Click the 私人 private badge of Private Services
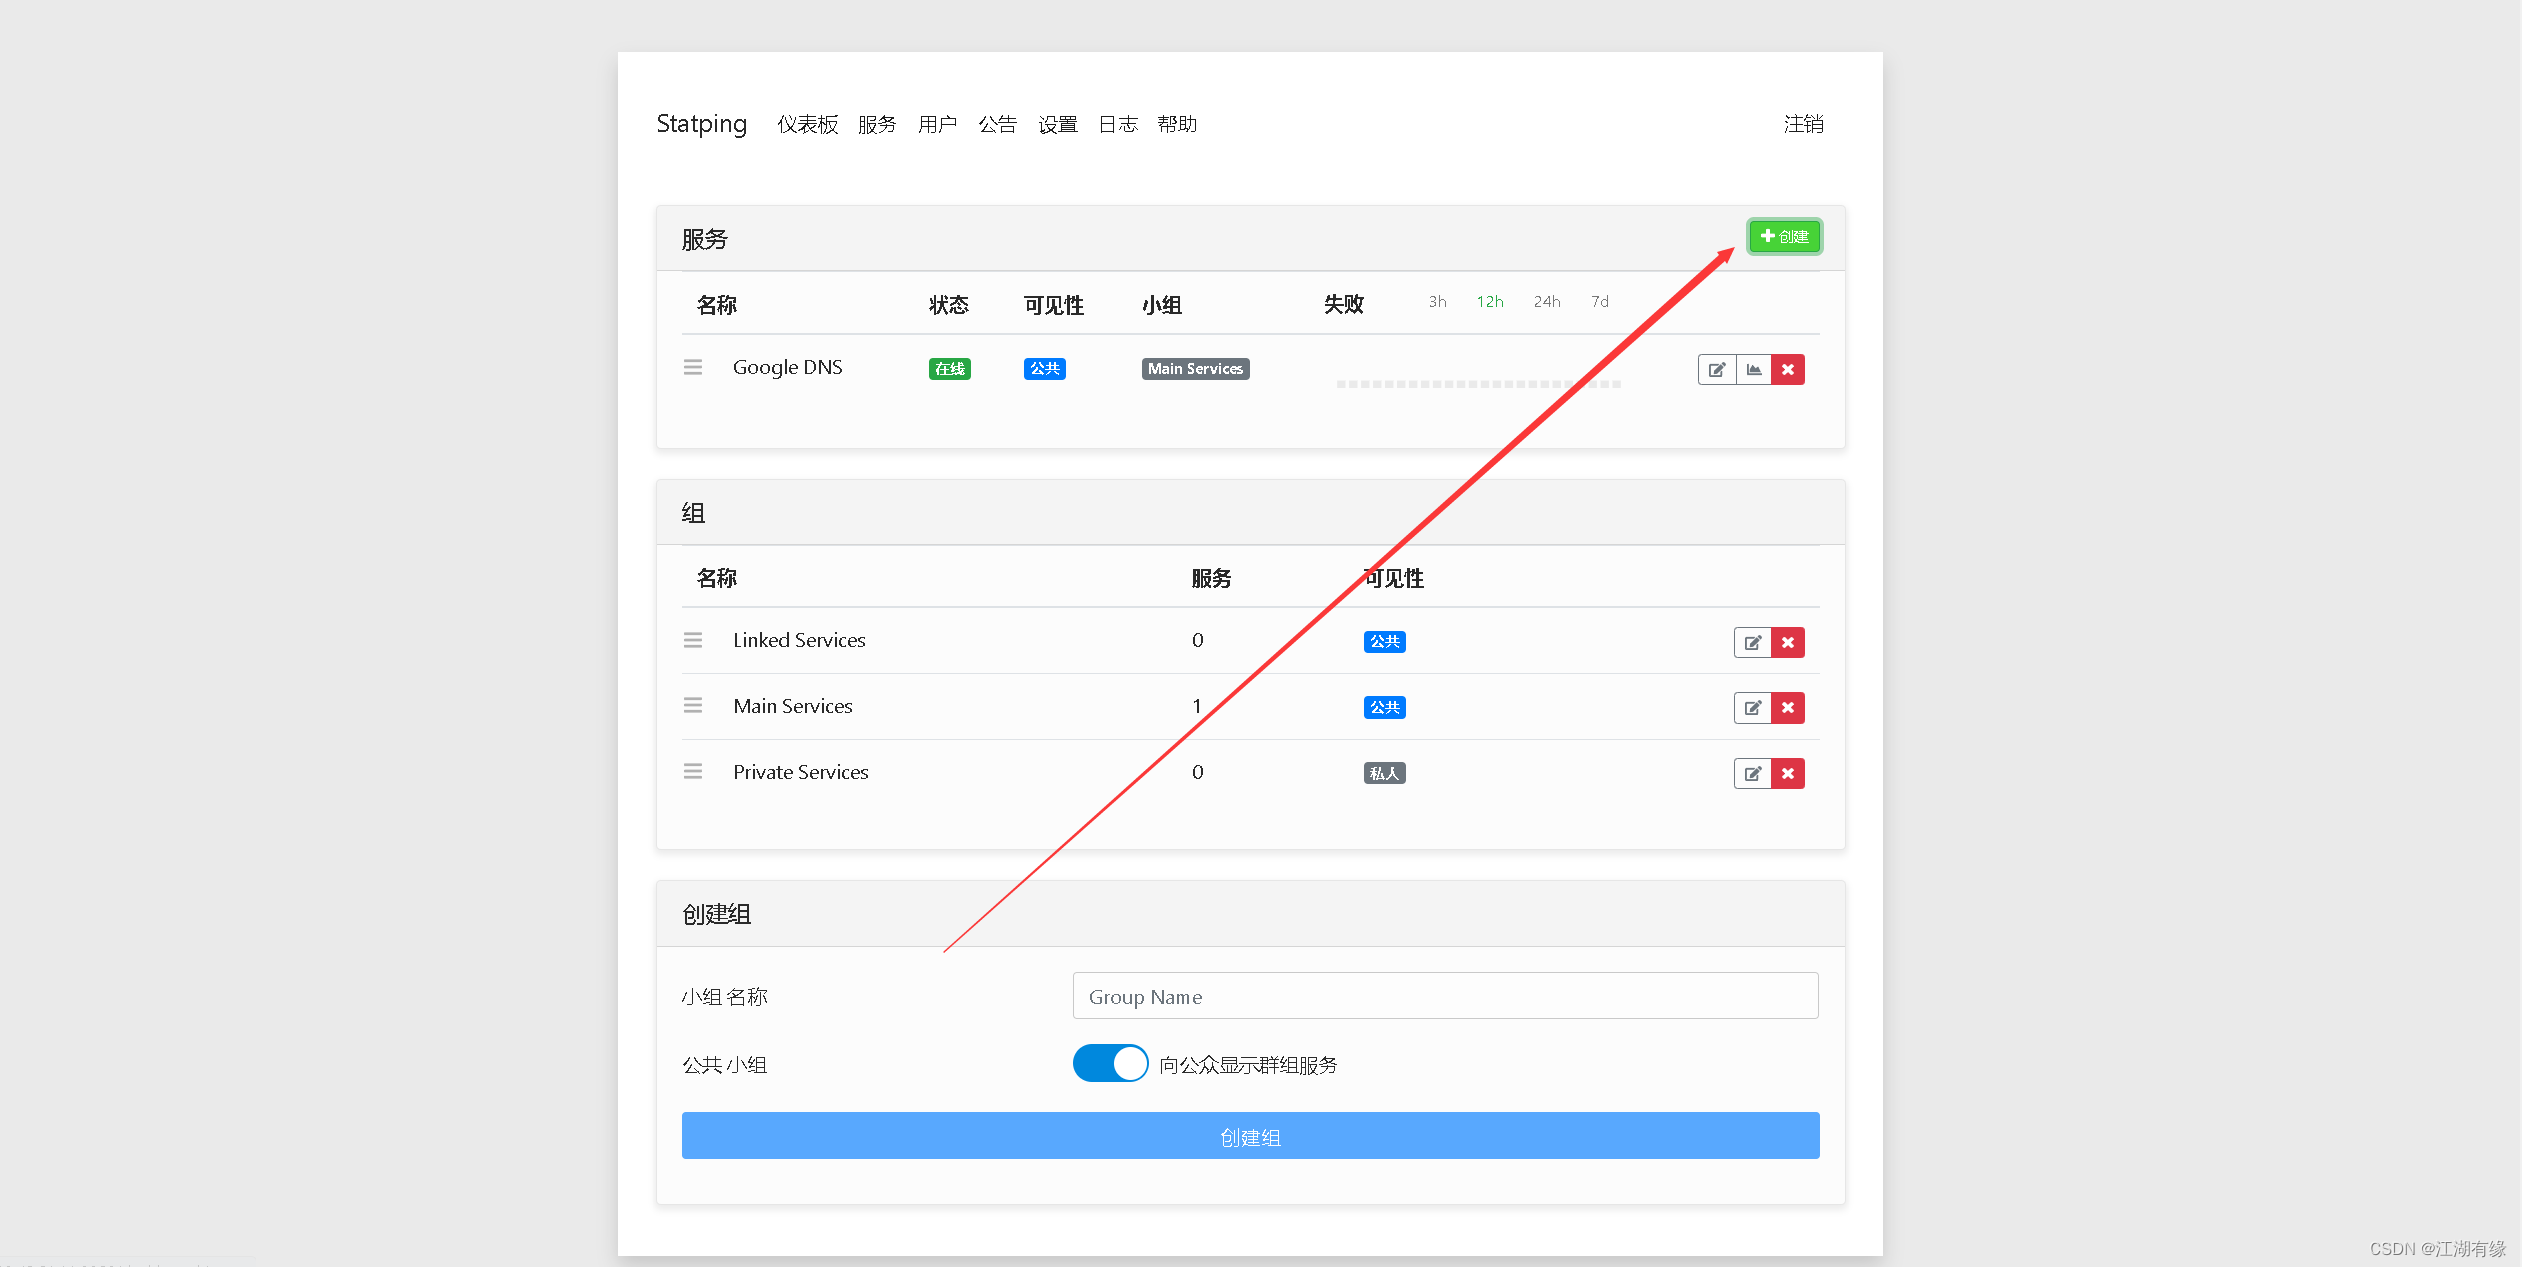Screen dimensions: 2522x1267 pos(1385,773)
